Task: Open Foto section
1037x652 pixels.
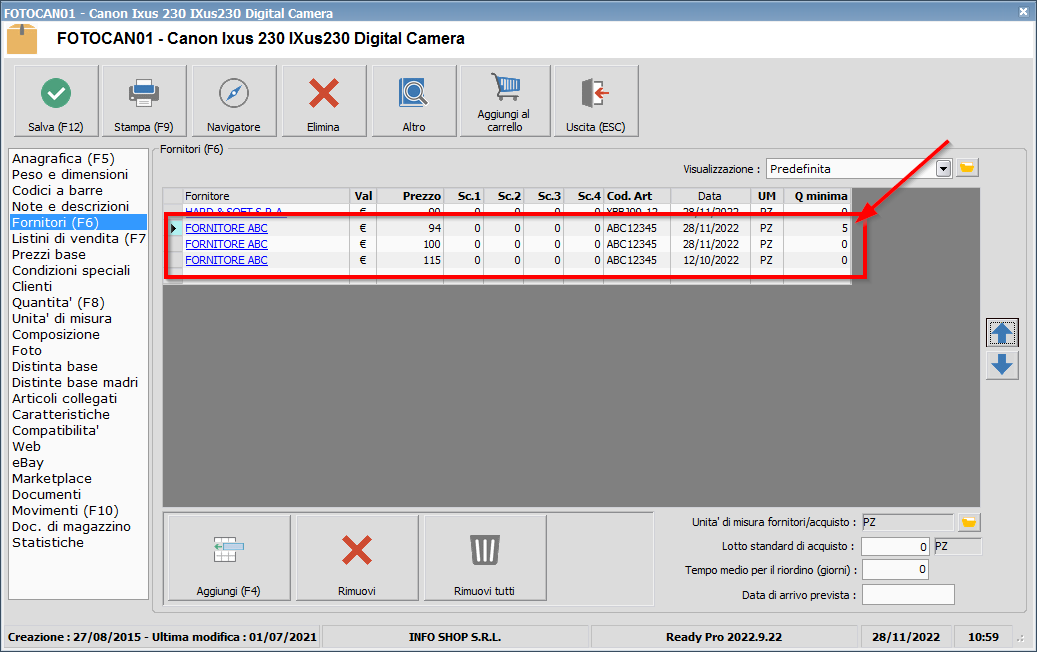Action: (26, 350)
